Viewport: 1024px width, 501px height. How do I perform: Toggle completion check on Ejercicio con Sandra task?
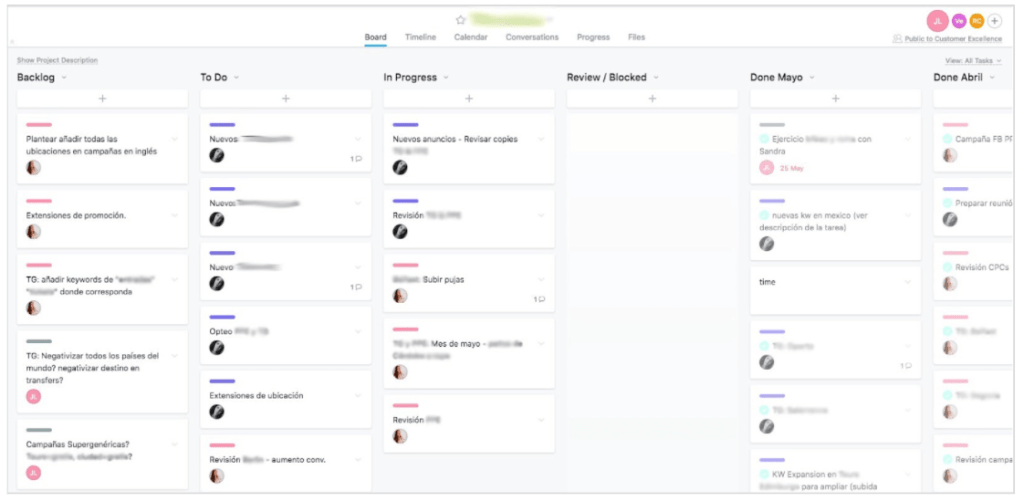(764, 139)
